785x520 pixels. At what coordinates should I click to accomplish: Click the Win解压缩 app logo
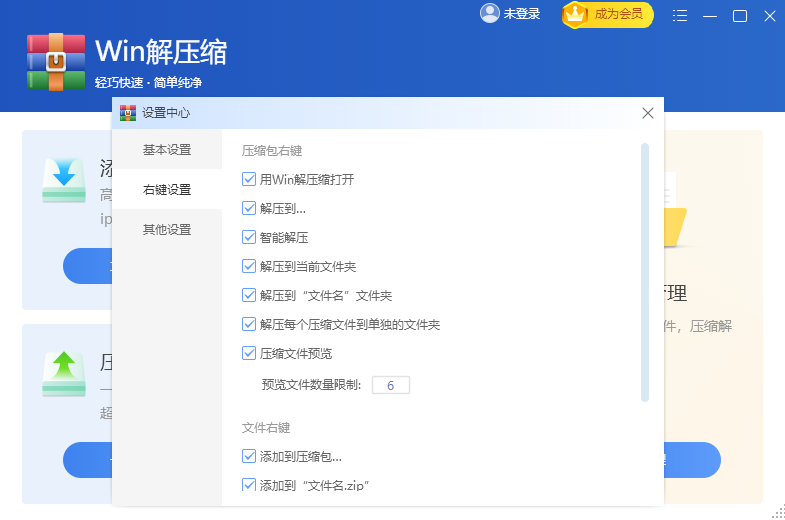pos(56,62)
